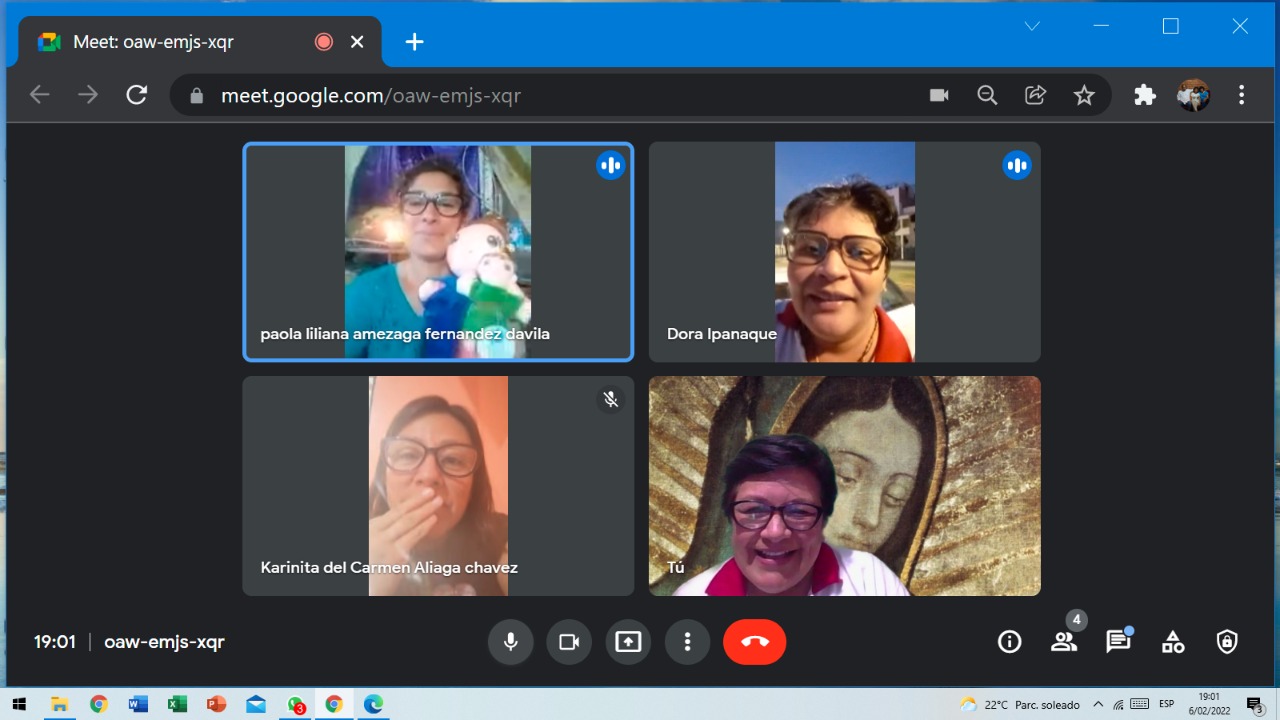Open the more options menu in Meet
Viewport: 1280px width, 720px height.
click(x=687, y=642)
